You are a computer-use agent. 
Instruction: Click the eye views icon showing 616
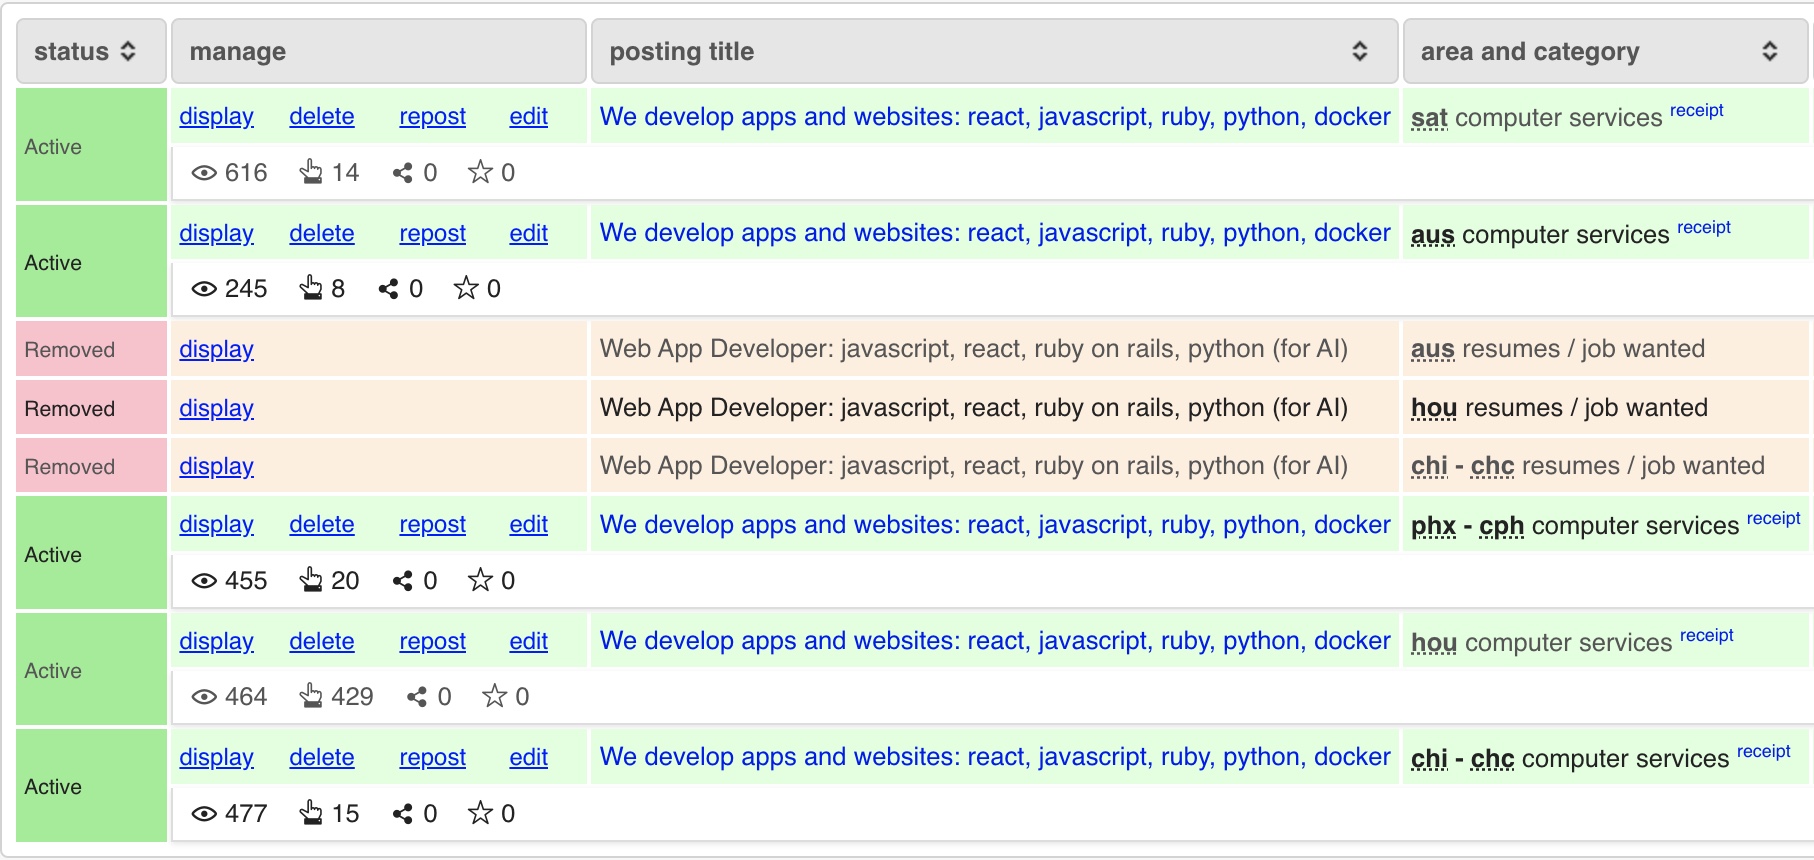[204, 173]
